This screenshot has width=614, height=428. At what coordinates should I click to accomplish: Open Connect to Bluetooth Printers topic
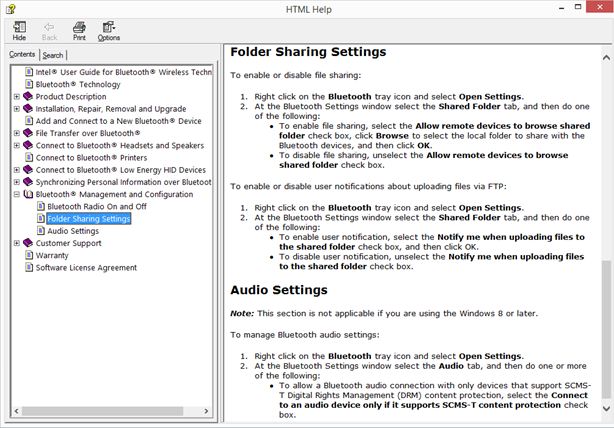coord(91,157)
